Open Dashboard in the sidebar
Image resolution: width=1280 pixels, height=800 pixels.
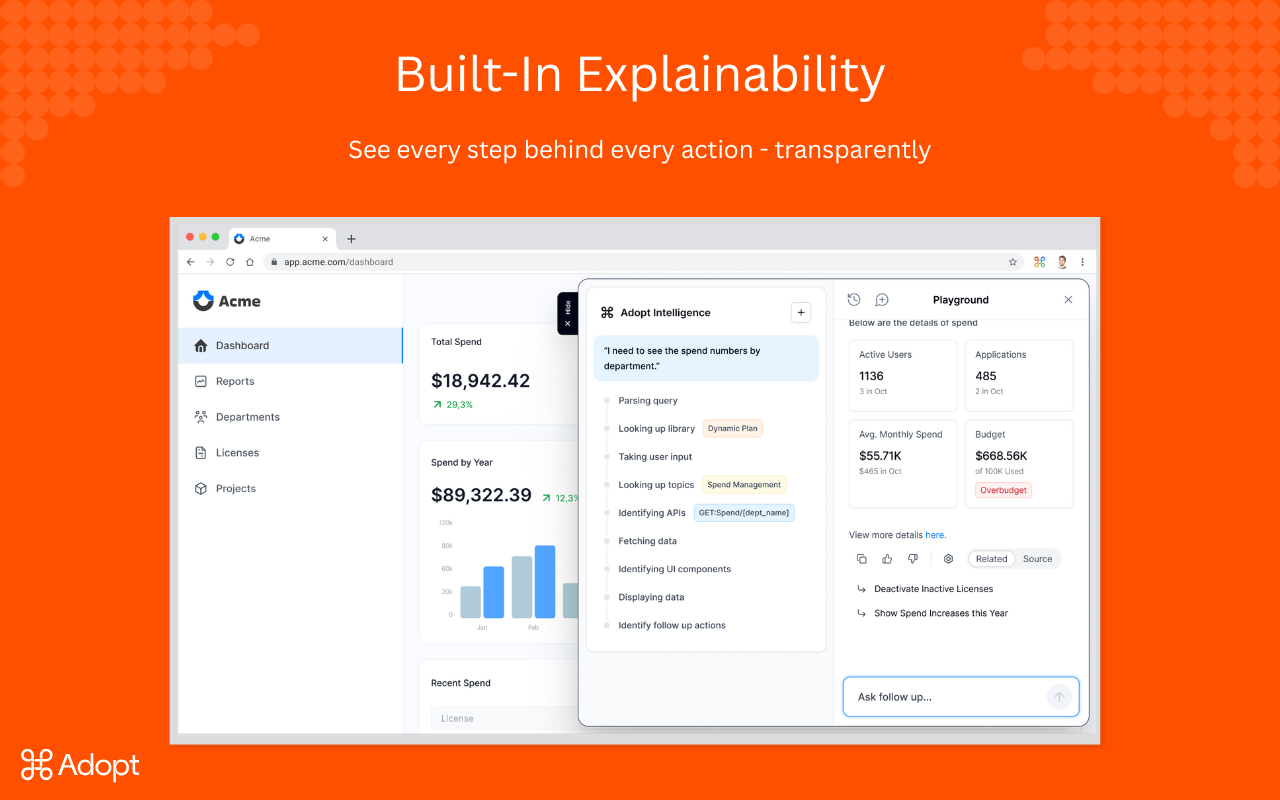(290, 346)
